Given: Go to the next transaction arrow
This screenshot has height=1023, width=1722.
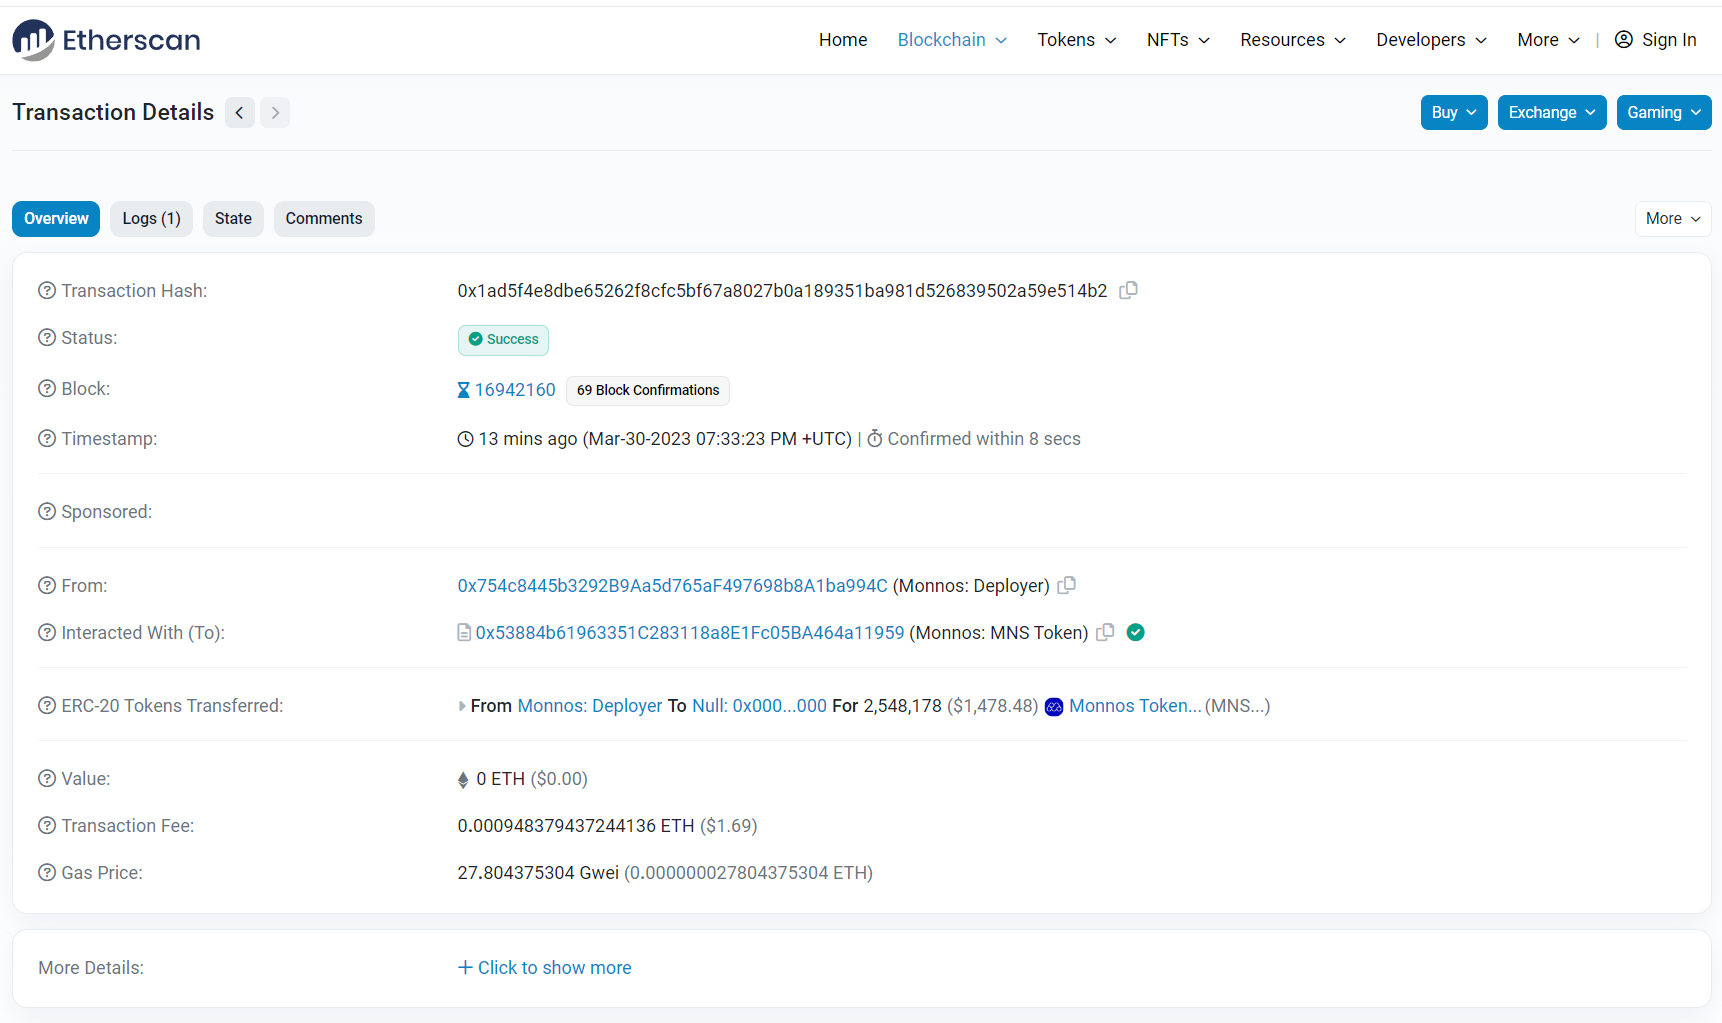Looking at the screenshot, I should [275, 112].
